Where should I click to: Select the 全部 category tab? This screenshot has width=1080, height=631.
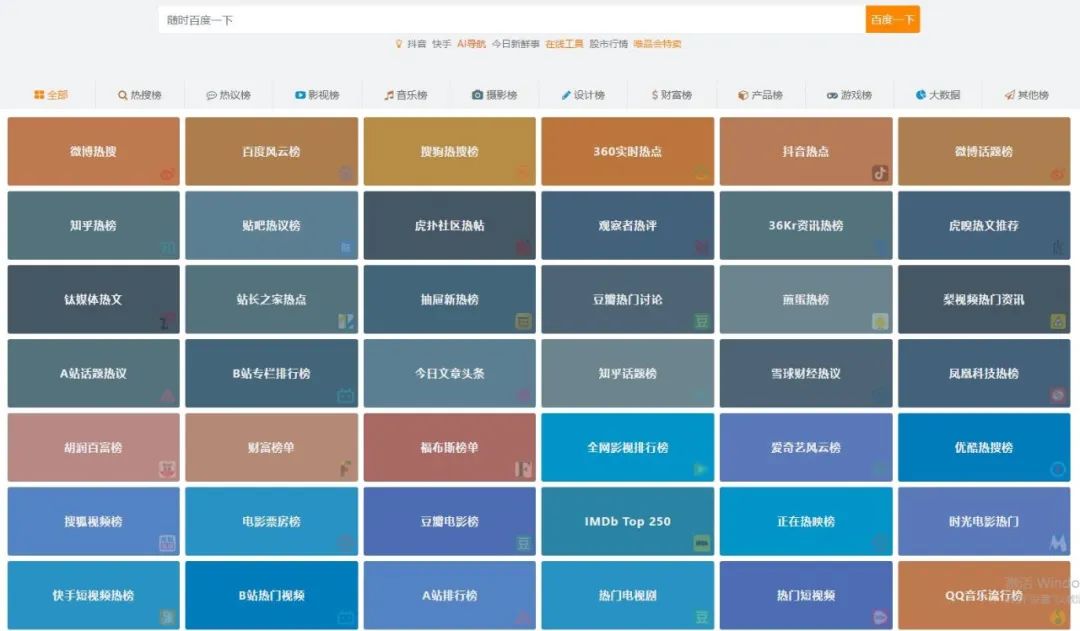click(51, 95)
